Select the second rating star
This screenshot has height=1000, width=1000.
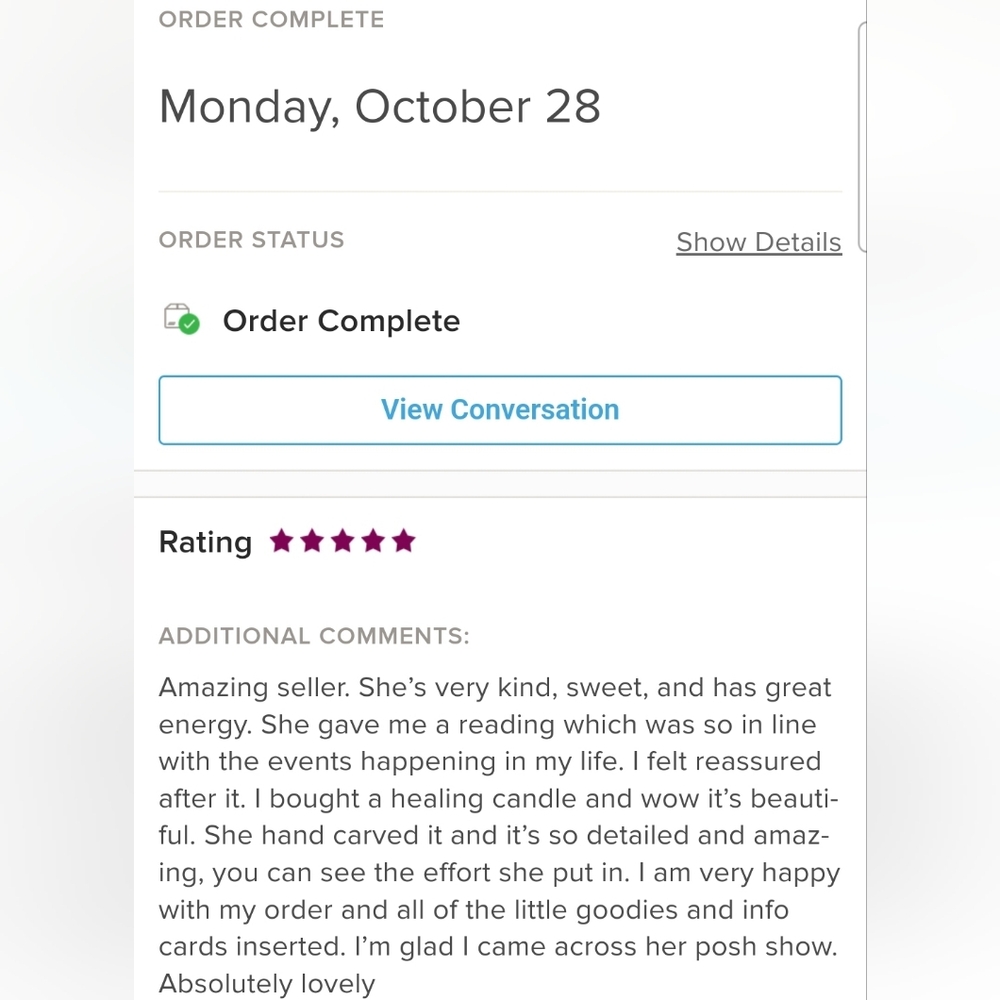(x=312, y=542)
